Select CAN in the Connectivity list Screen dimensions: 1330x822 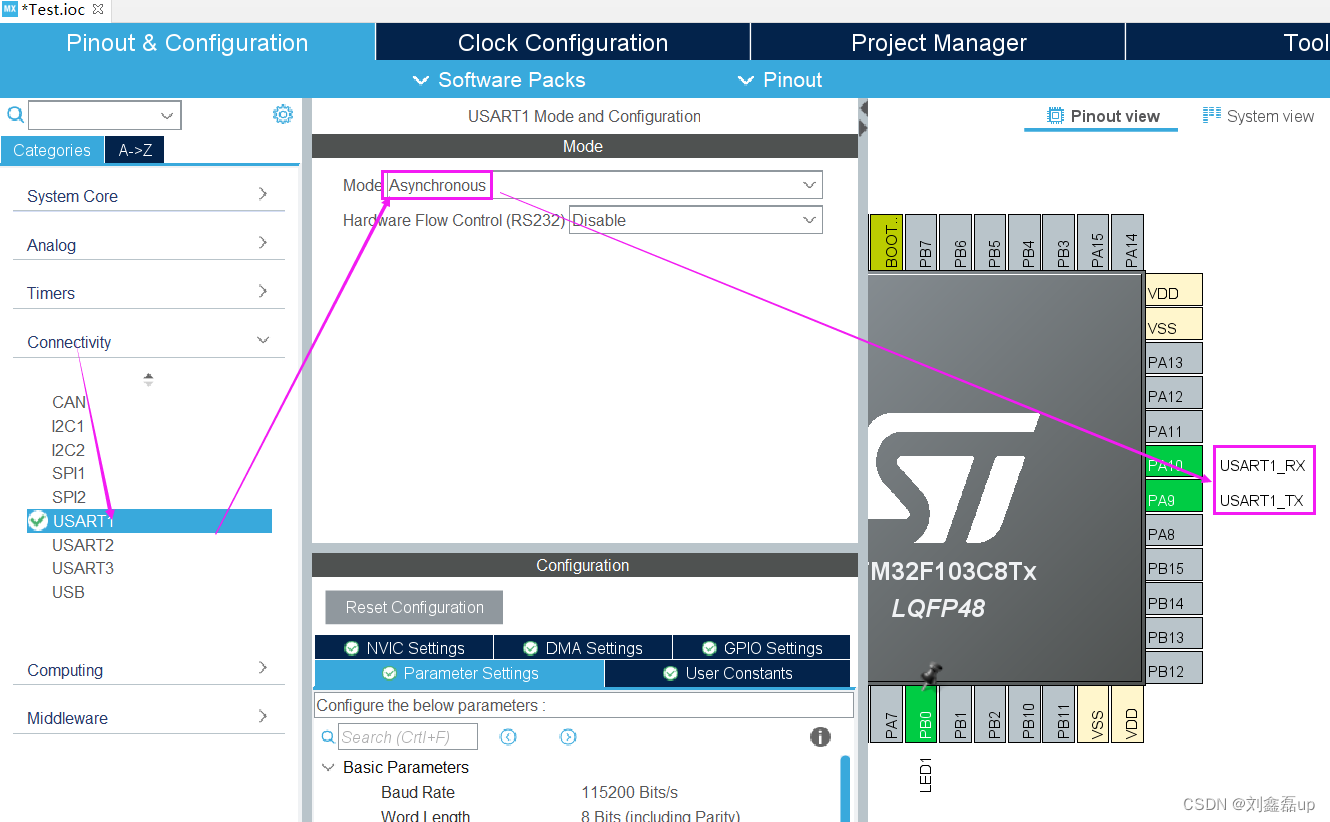pyautogui.click(x=69, y=402)
